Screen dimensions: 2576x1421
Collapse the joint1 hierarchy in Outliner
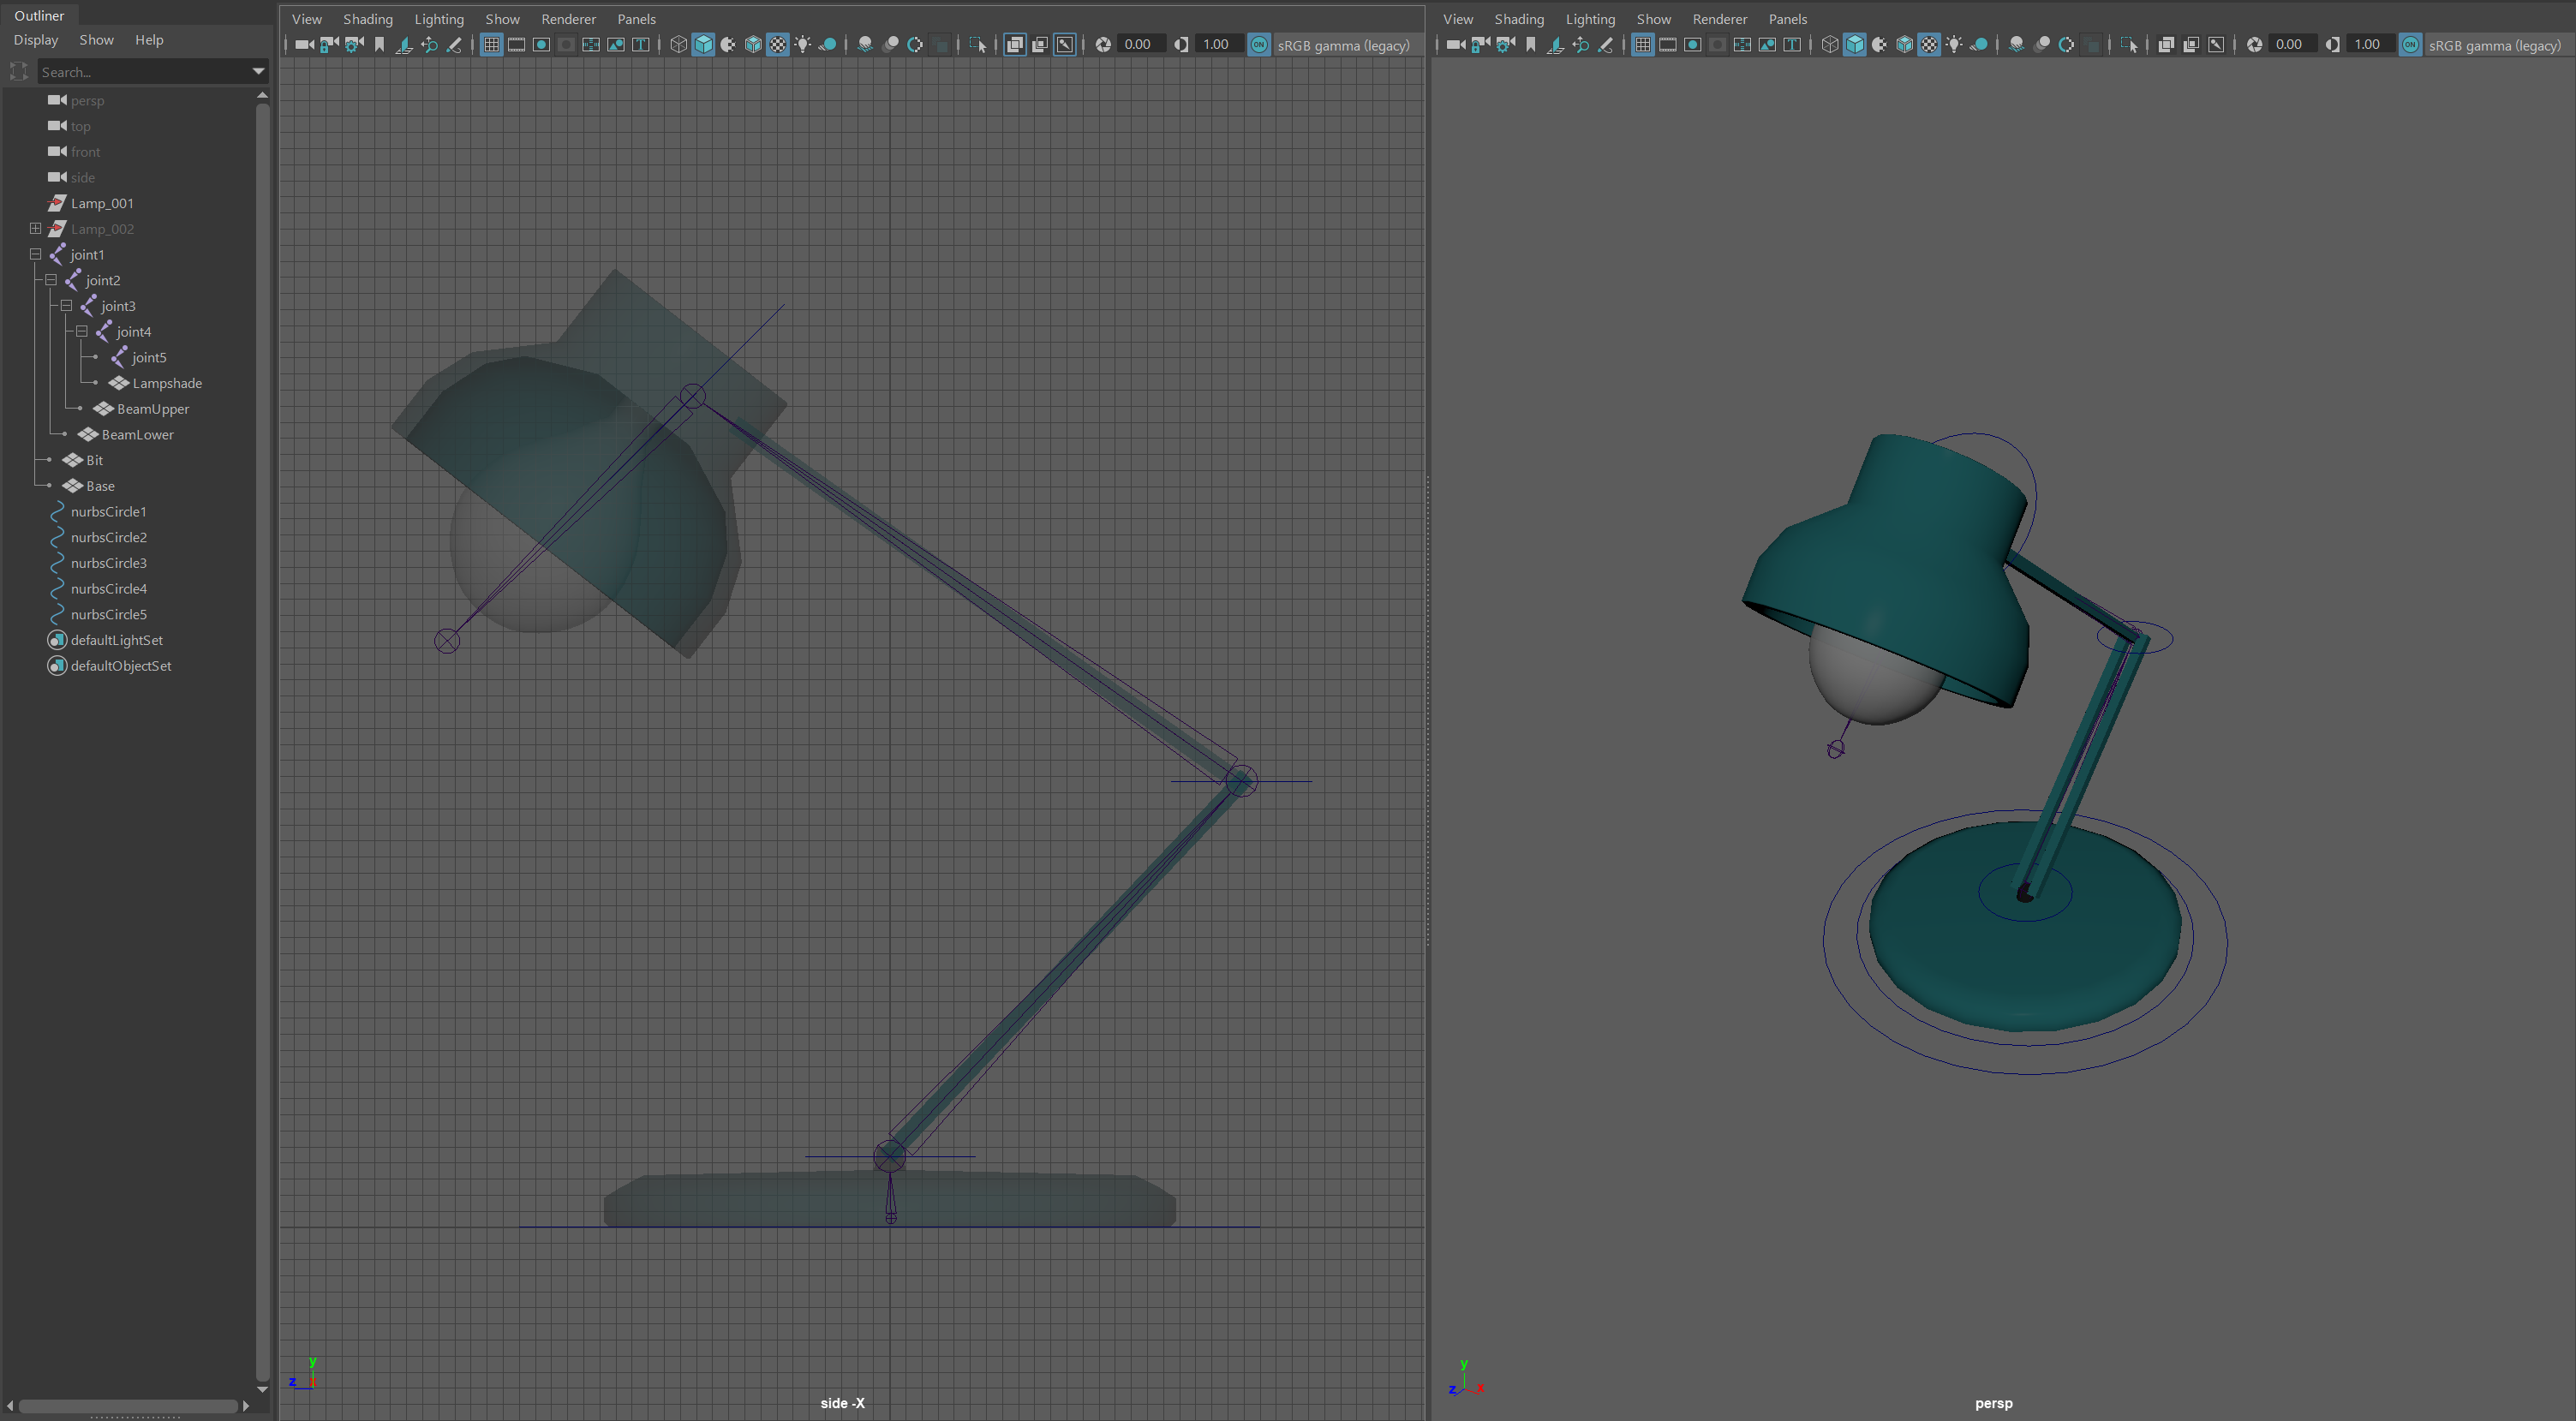36,254
